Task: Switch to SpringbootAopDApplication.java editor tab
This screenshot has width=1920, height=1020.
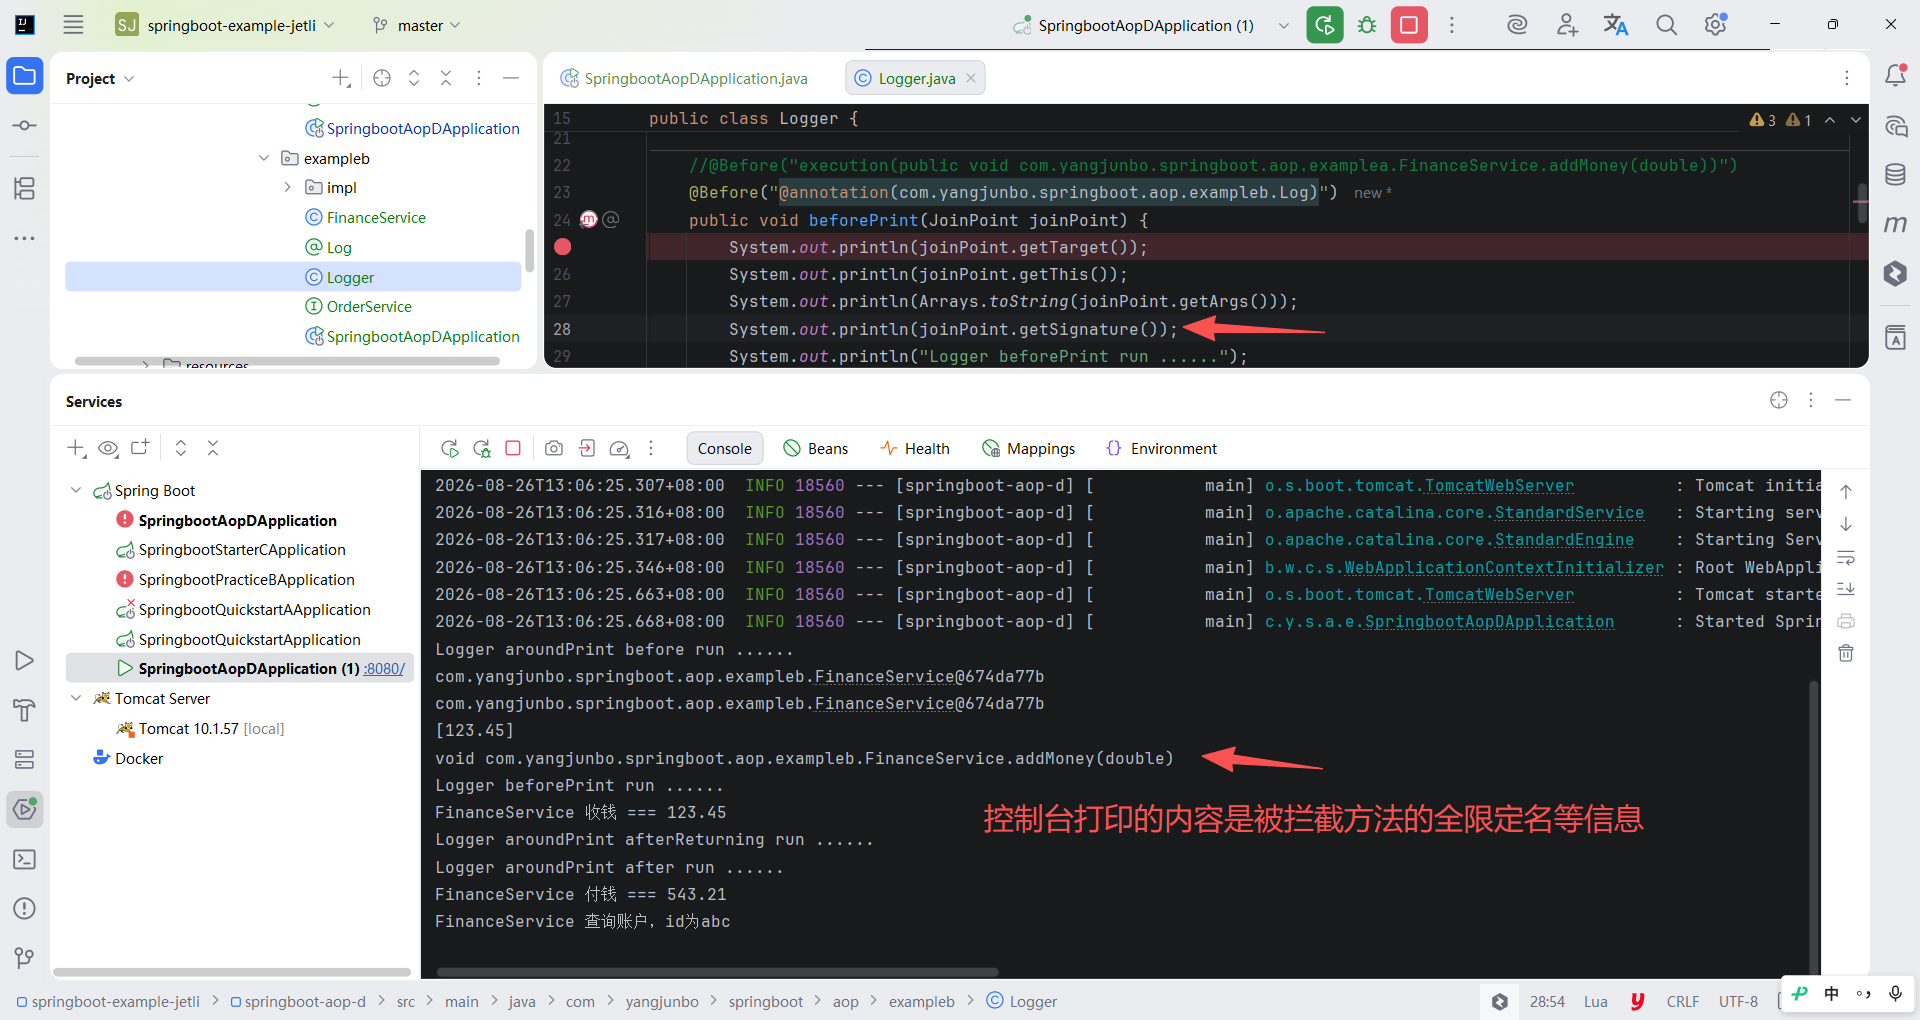Action: tap(684, 78)
